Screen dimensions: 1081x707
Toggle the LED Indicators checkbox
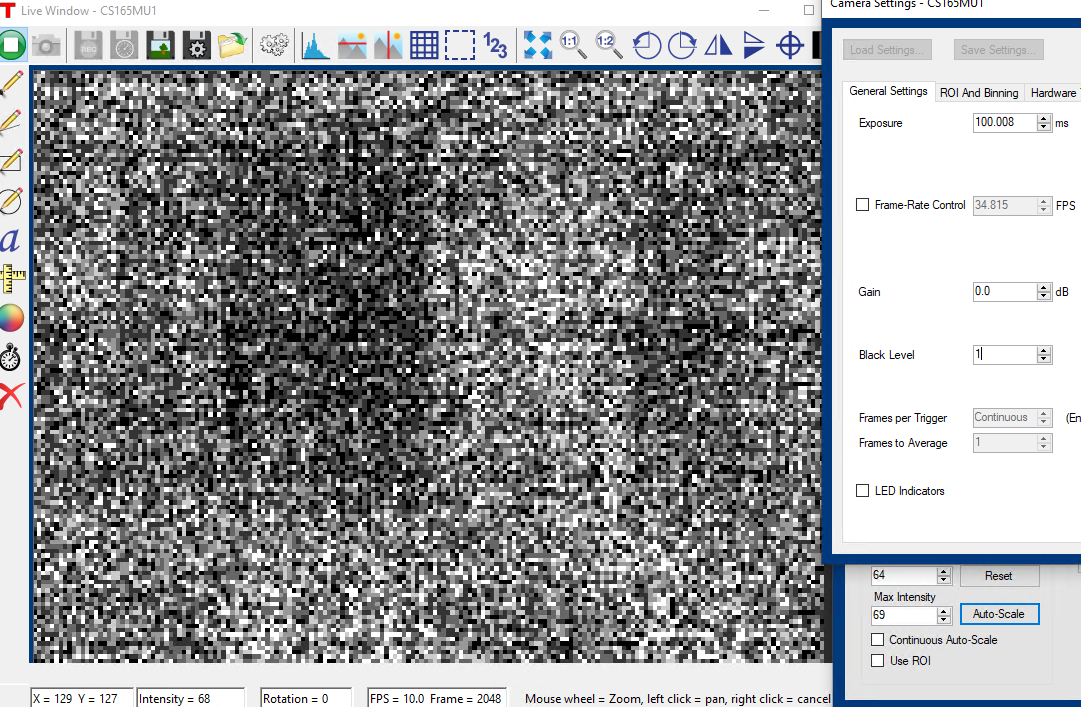(863, 491)
